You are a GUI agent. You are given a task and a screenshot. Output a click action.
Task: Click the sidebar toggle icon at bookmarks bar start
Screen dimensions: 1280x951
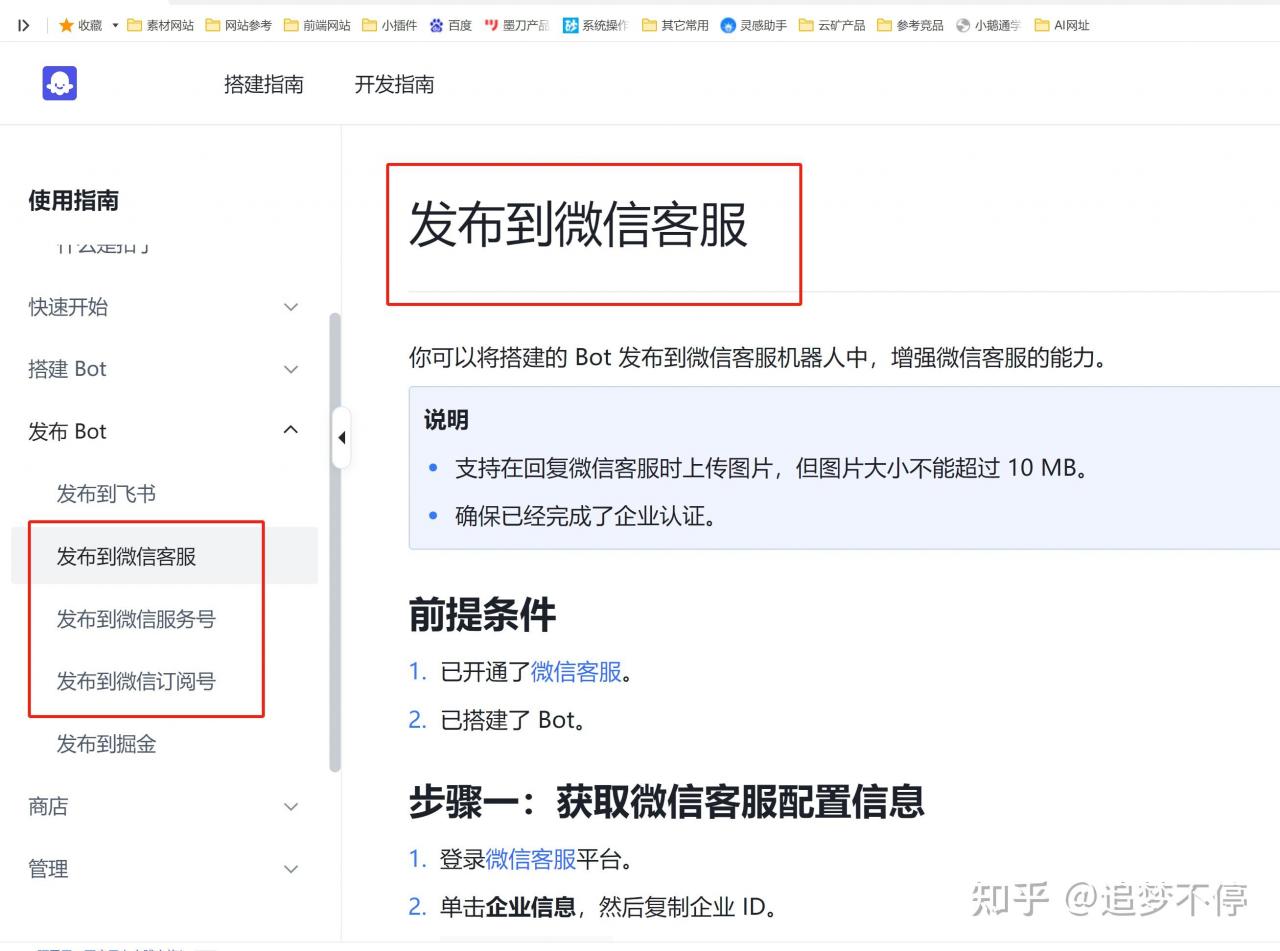pyautogui.click(x=24, y=25)
